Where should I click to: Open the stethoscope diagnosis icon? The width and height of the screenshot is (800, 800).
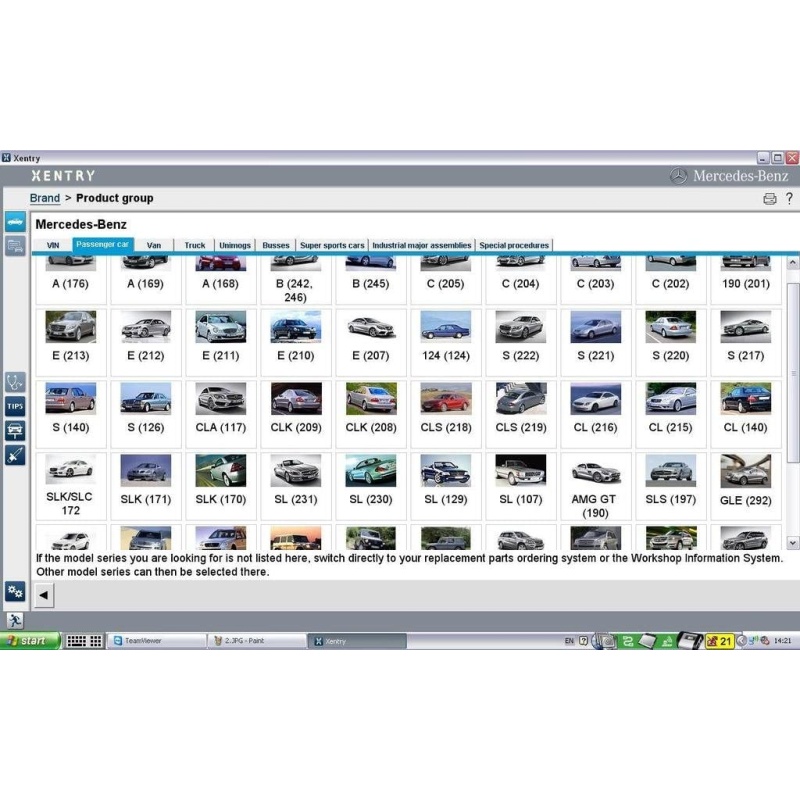point(15,382)
